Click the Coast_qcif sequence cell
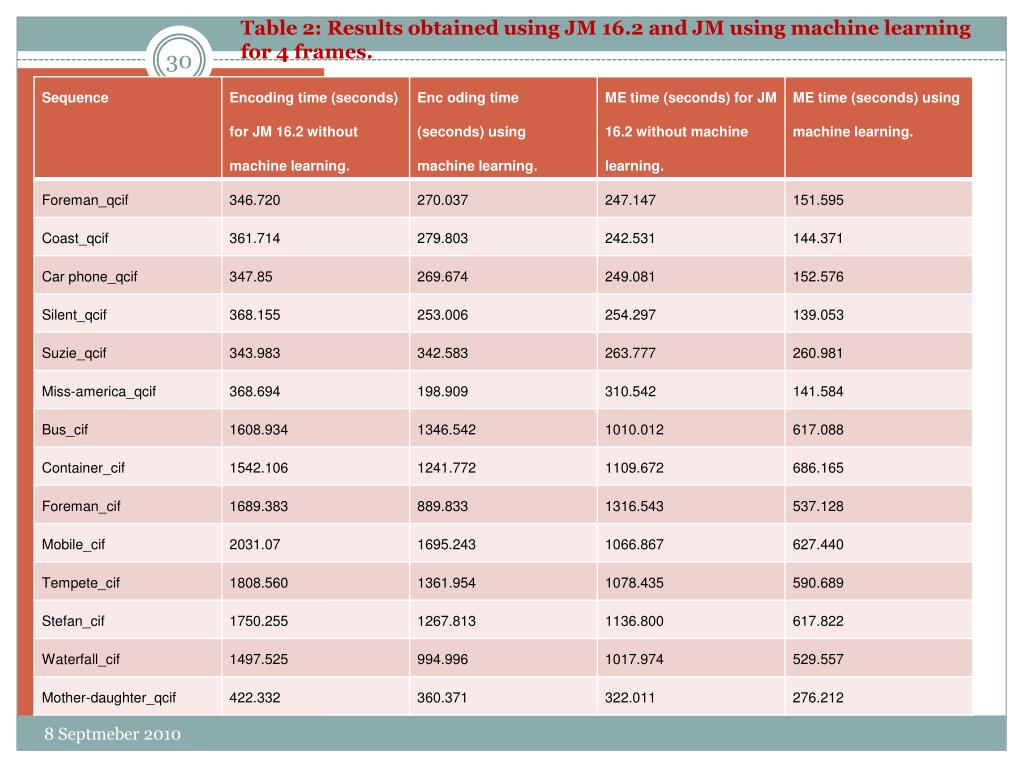The height and width of the screenshot is (768, 1024). (x=75, y=238)
